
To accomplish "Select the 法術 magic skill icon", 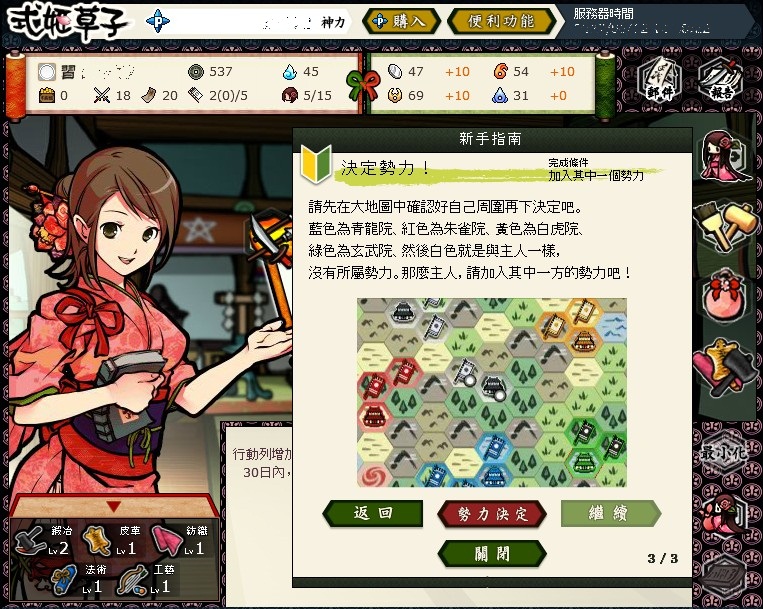I will [x=64, y=579].
